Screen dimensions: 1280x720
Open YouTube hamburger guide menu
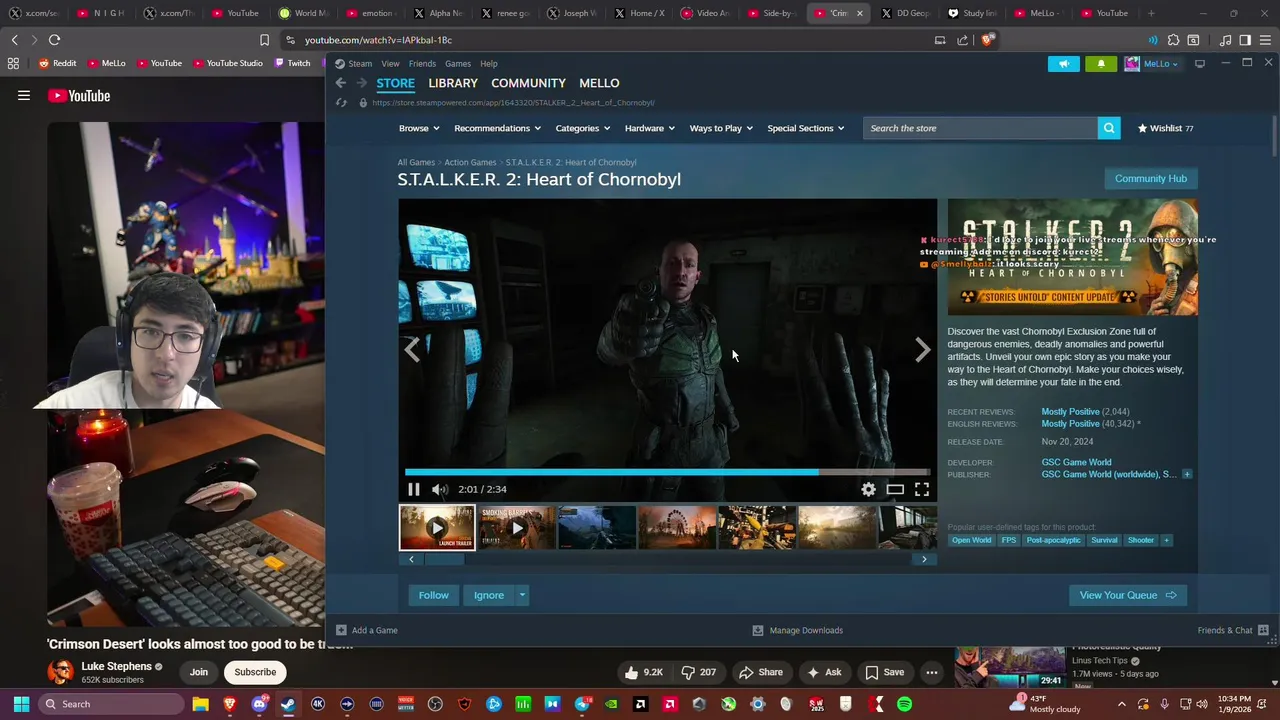coord(24,96)
